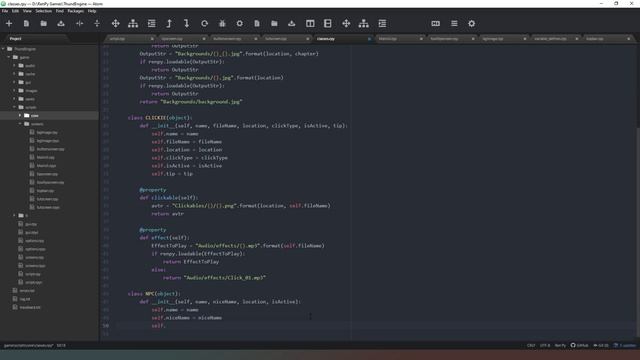Open log.txt in project tree
Image resolution: width=640 pixels, height=360 pixels.
tap(24, 299)
